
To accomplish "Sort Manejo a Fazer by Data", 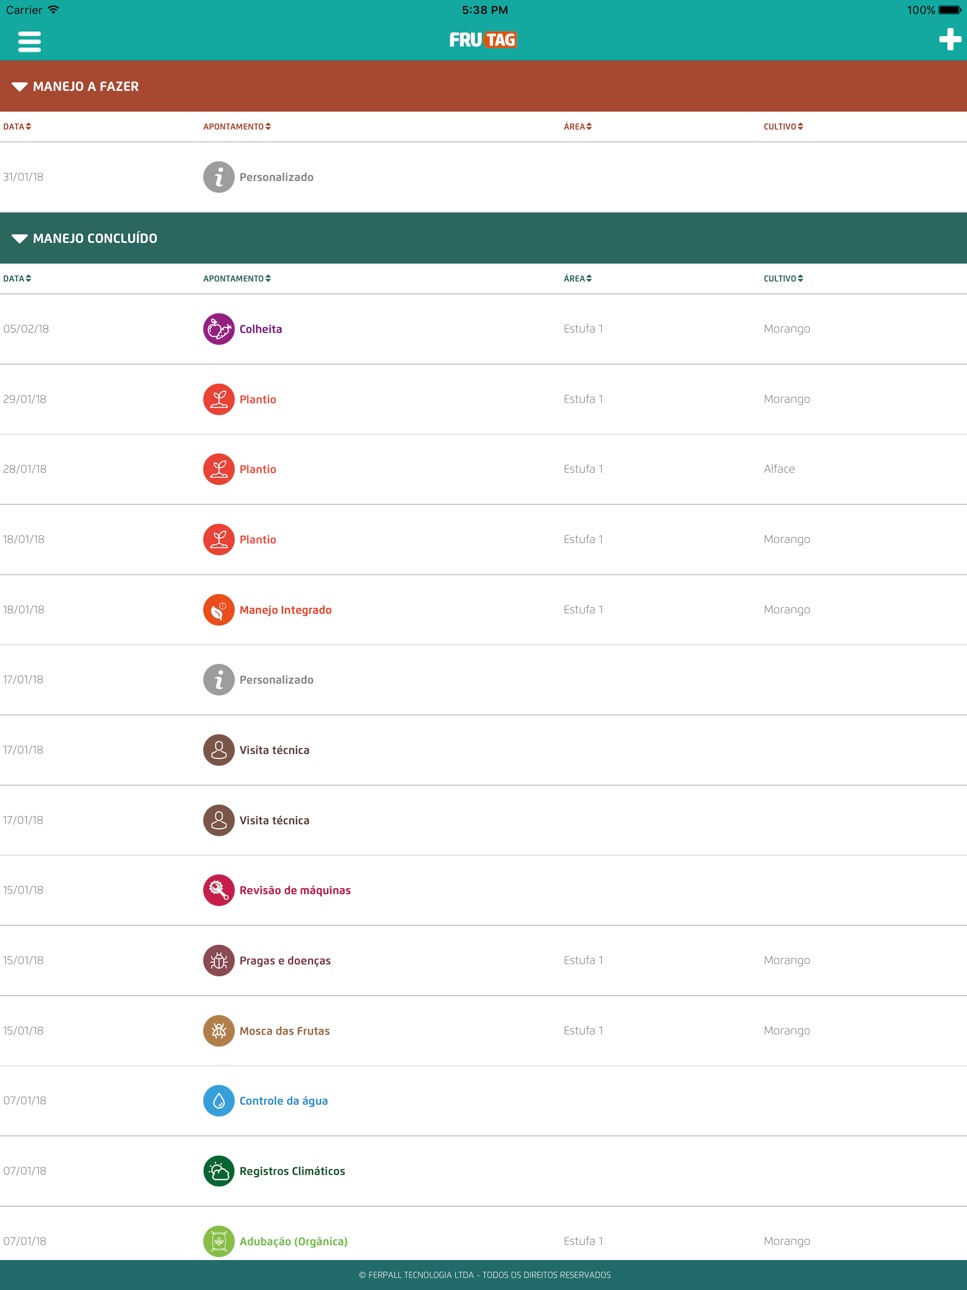I will point(17,127).
